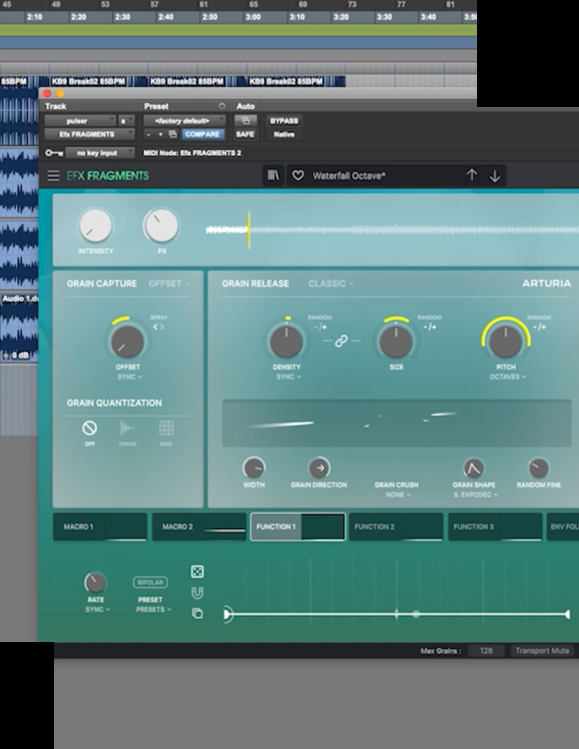Screen dimensions: 579x749
Task: Open Grain Shape S. EXPODEC dropdown
Action: [x=475, y=495]
